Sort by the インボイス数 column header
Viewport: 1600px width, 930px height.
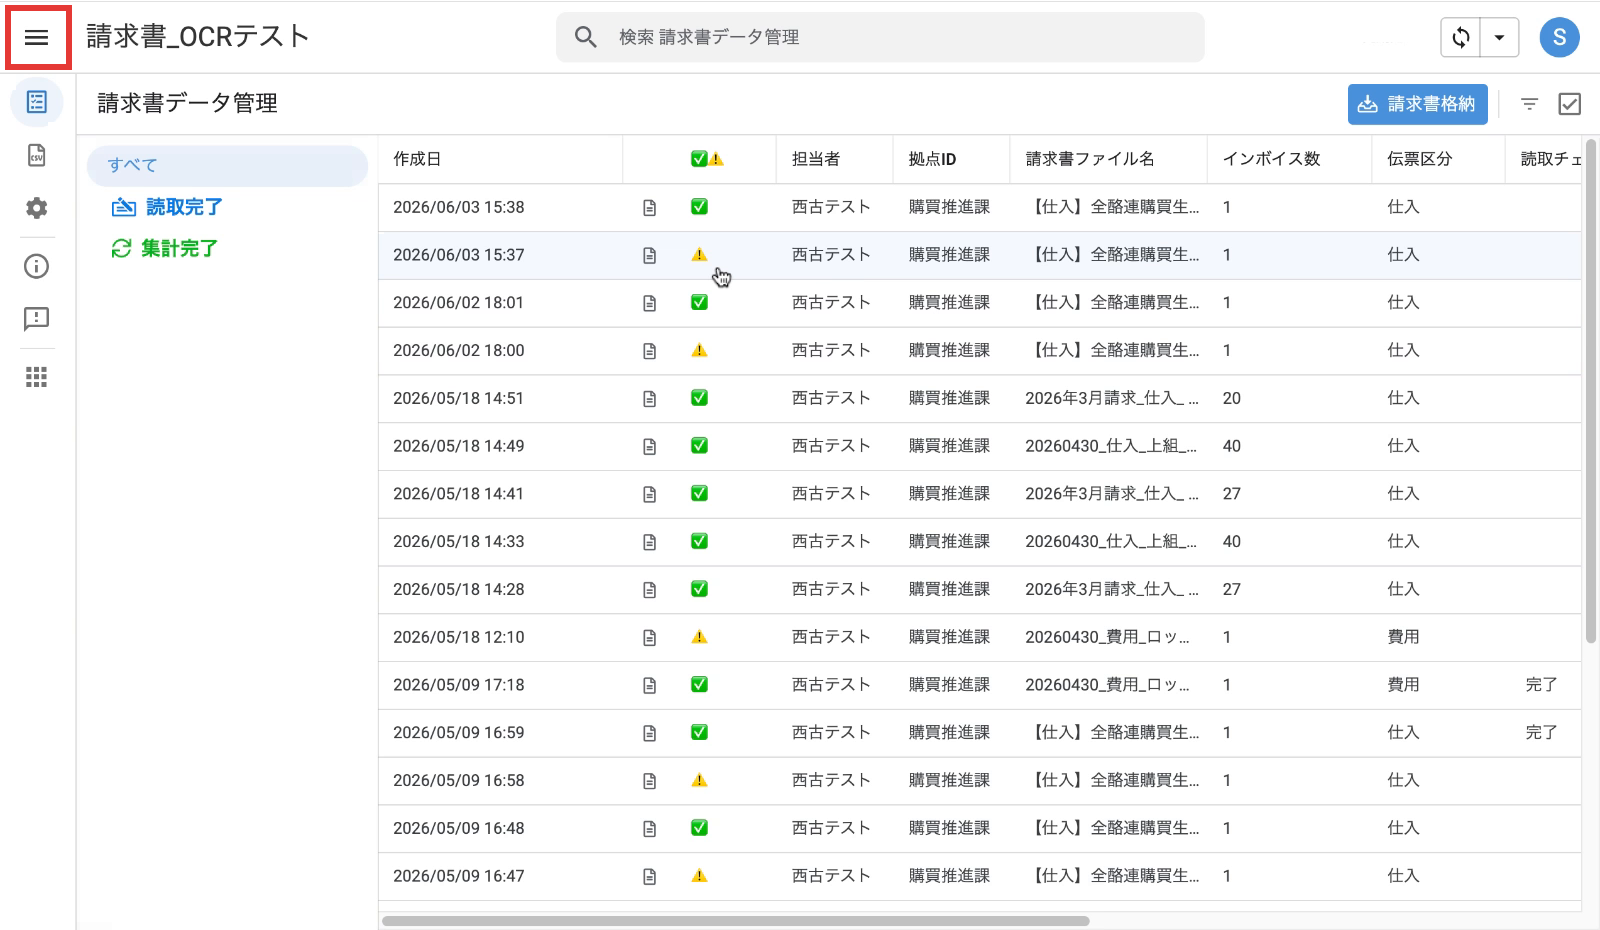coord(1271,159)
